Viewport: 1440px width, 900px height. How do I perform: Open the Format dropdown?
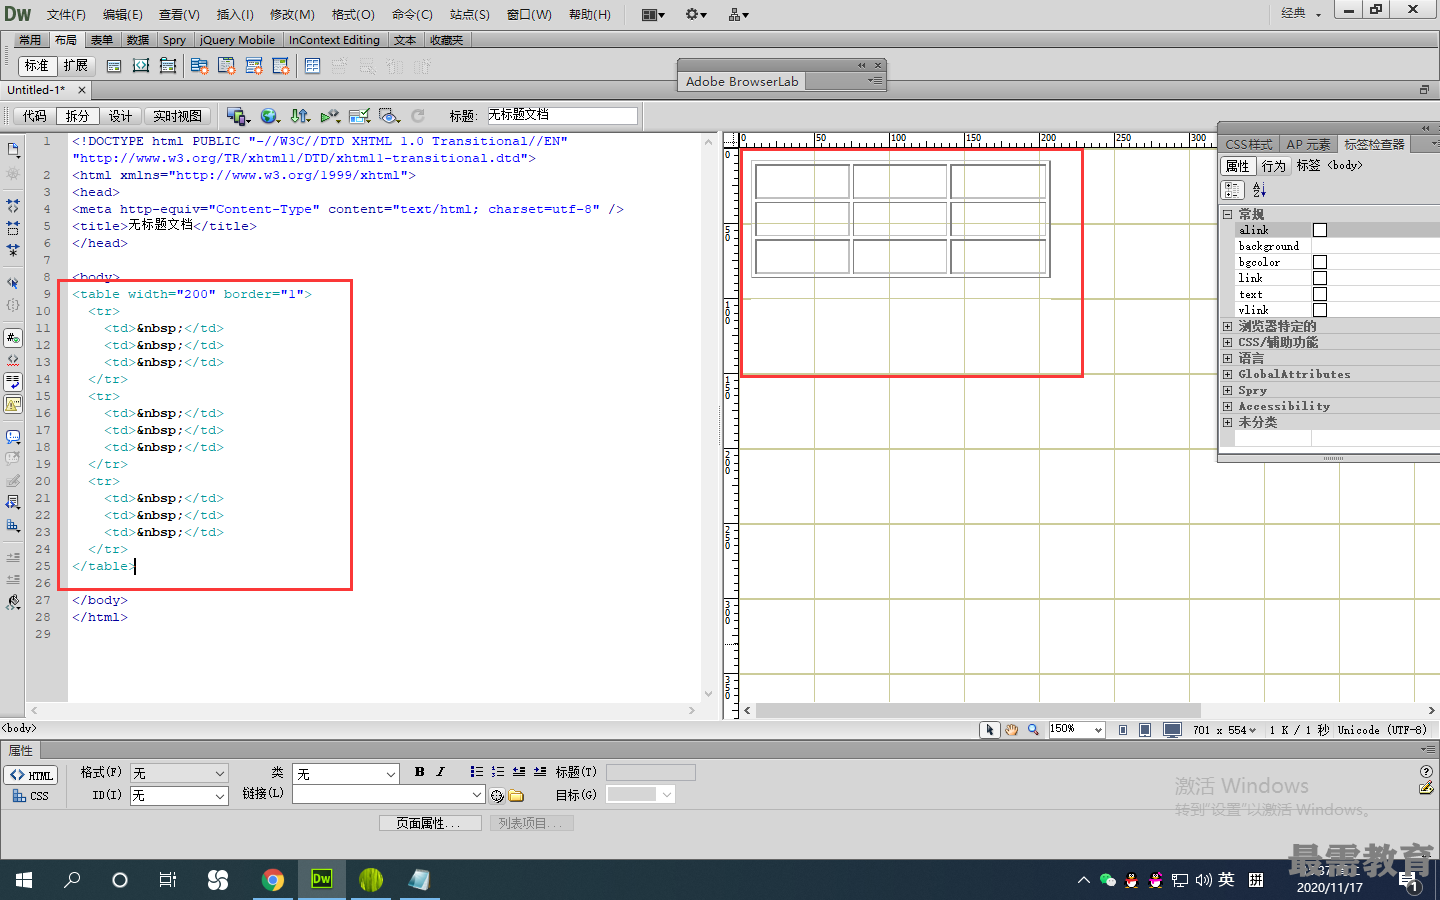tap(179, 773)
